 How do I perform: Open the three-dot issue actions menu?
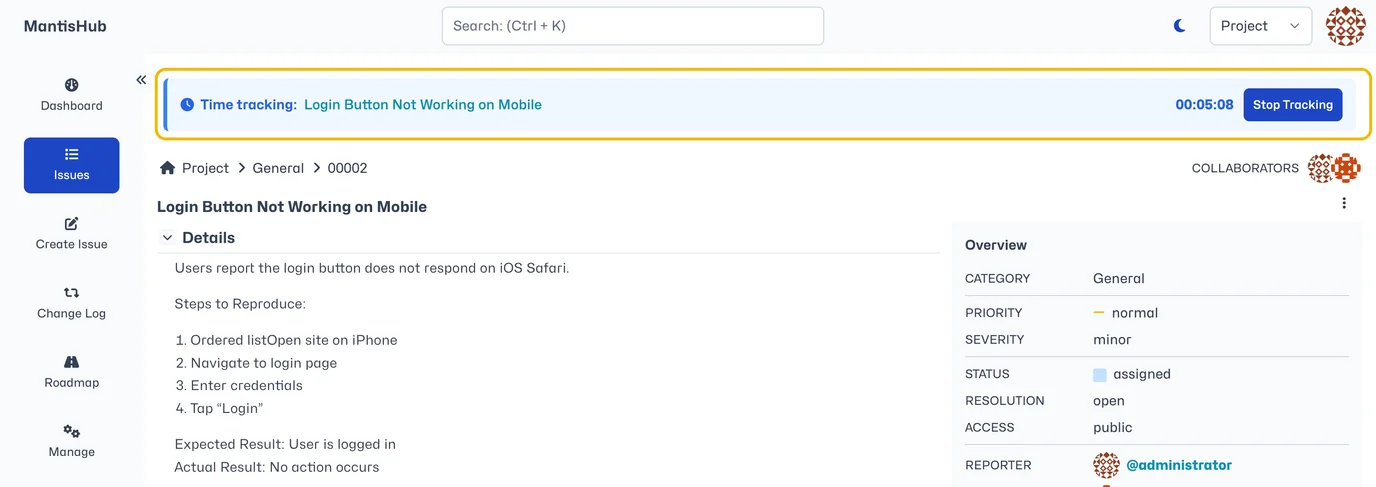1344,203
